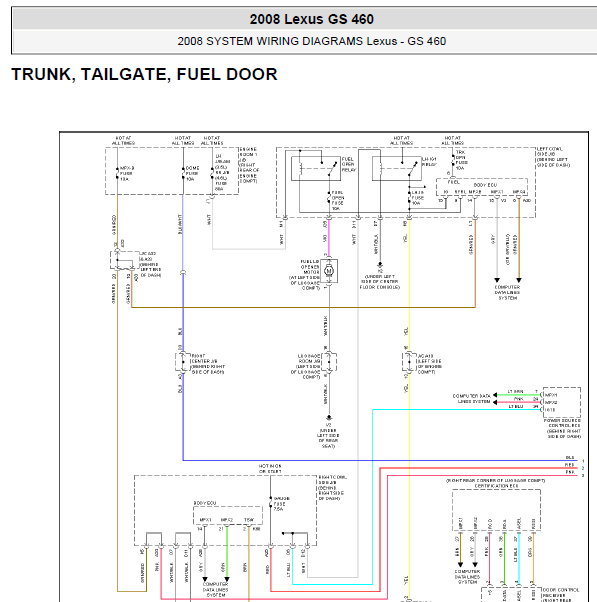Click 'COMPUTER DATA LINES SYSTEM' below upper Body ECU
The image size is (597, 602).
click(x=507, y=293)
